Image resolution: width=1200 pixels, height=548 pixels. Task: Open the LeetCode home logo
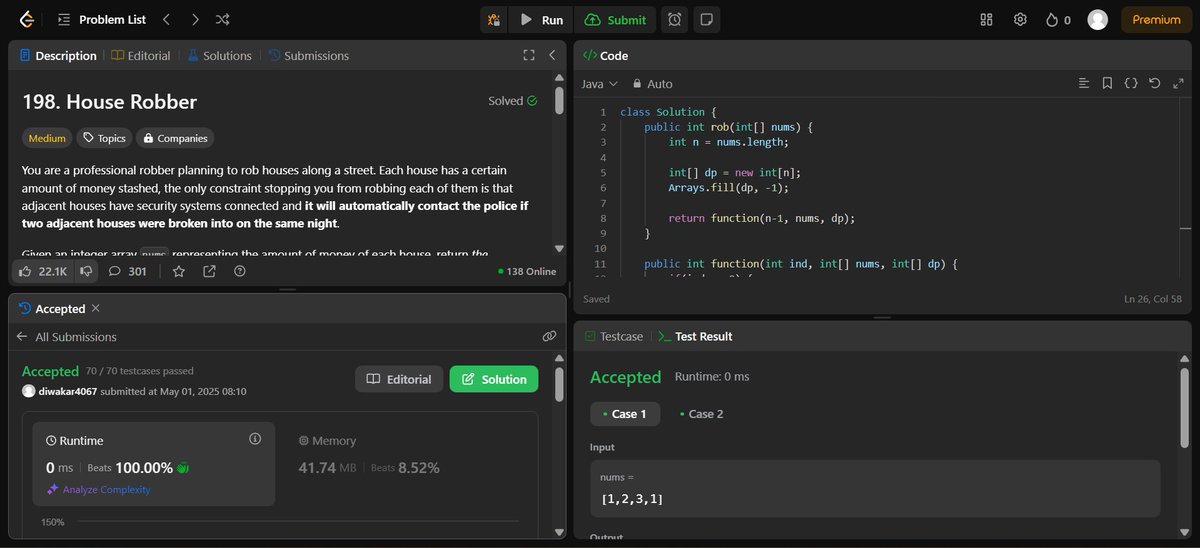(26, 19)
